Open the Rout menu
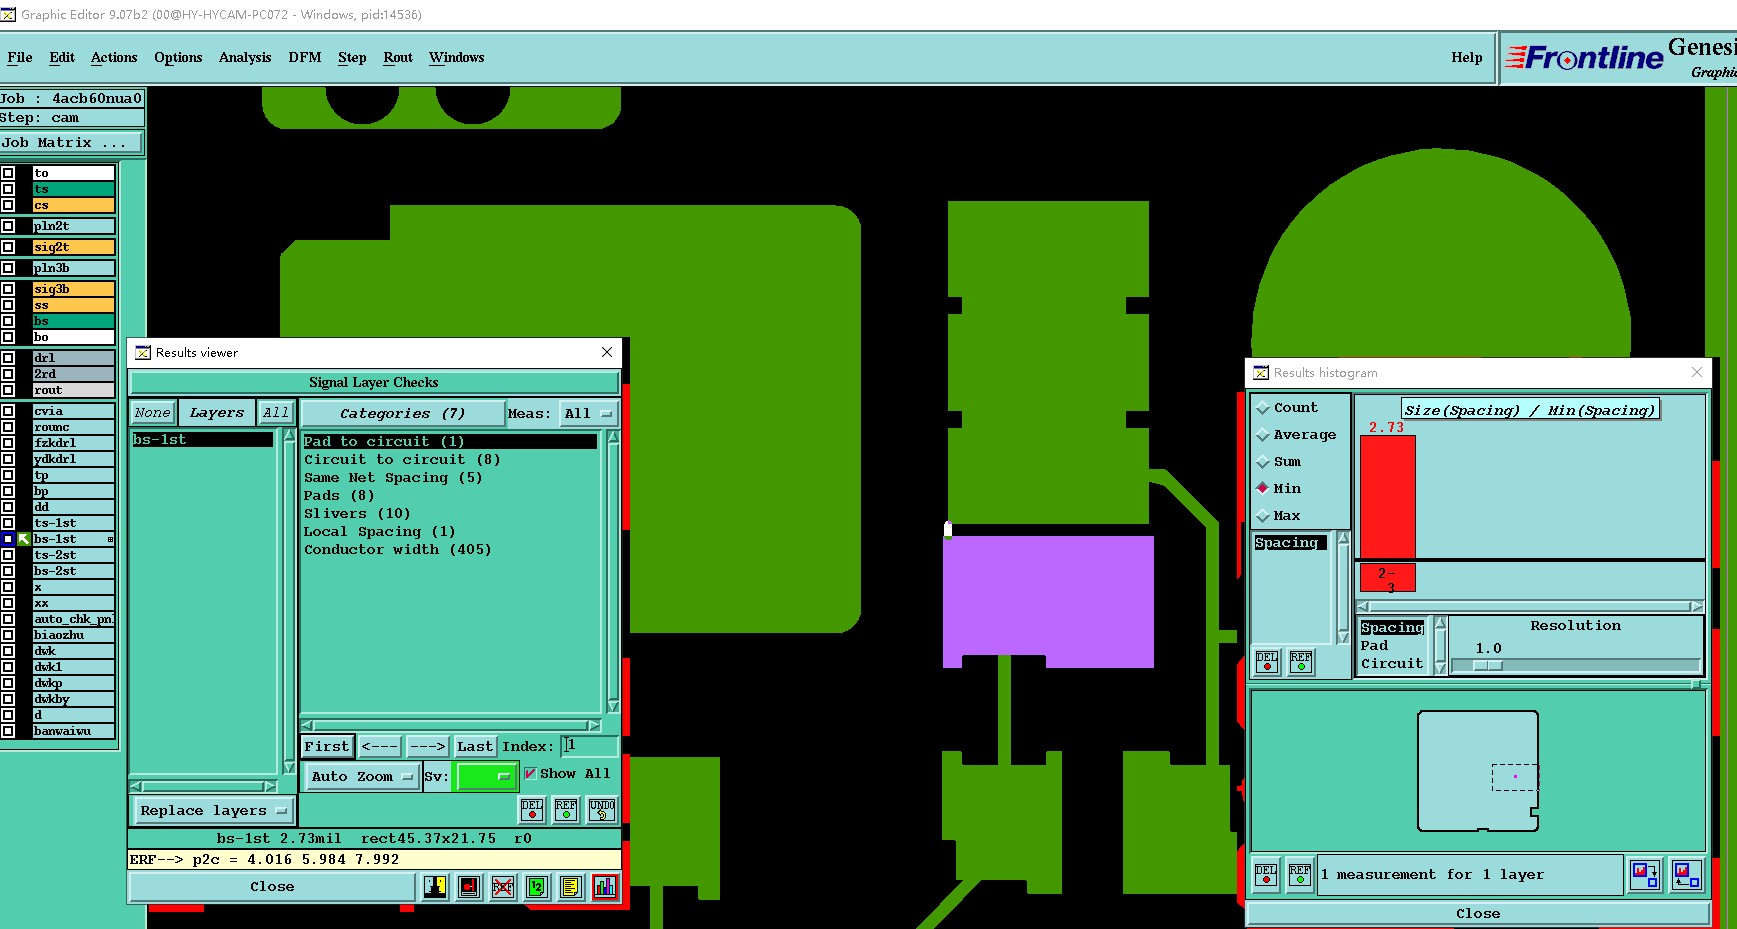1737x929 pixels. tap(398, 58)
